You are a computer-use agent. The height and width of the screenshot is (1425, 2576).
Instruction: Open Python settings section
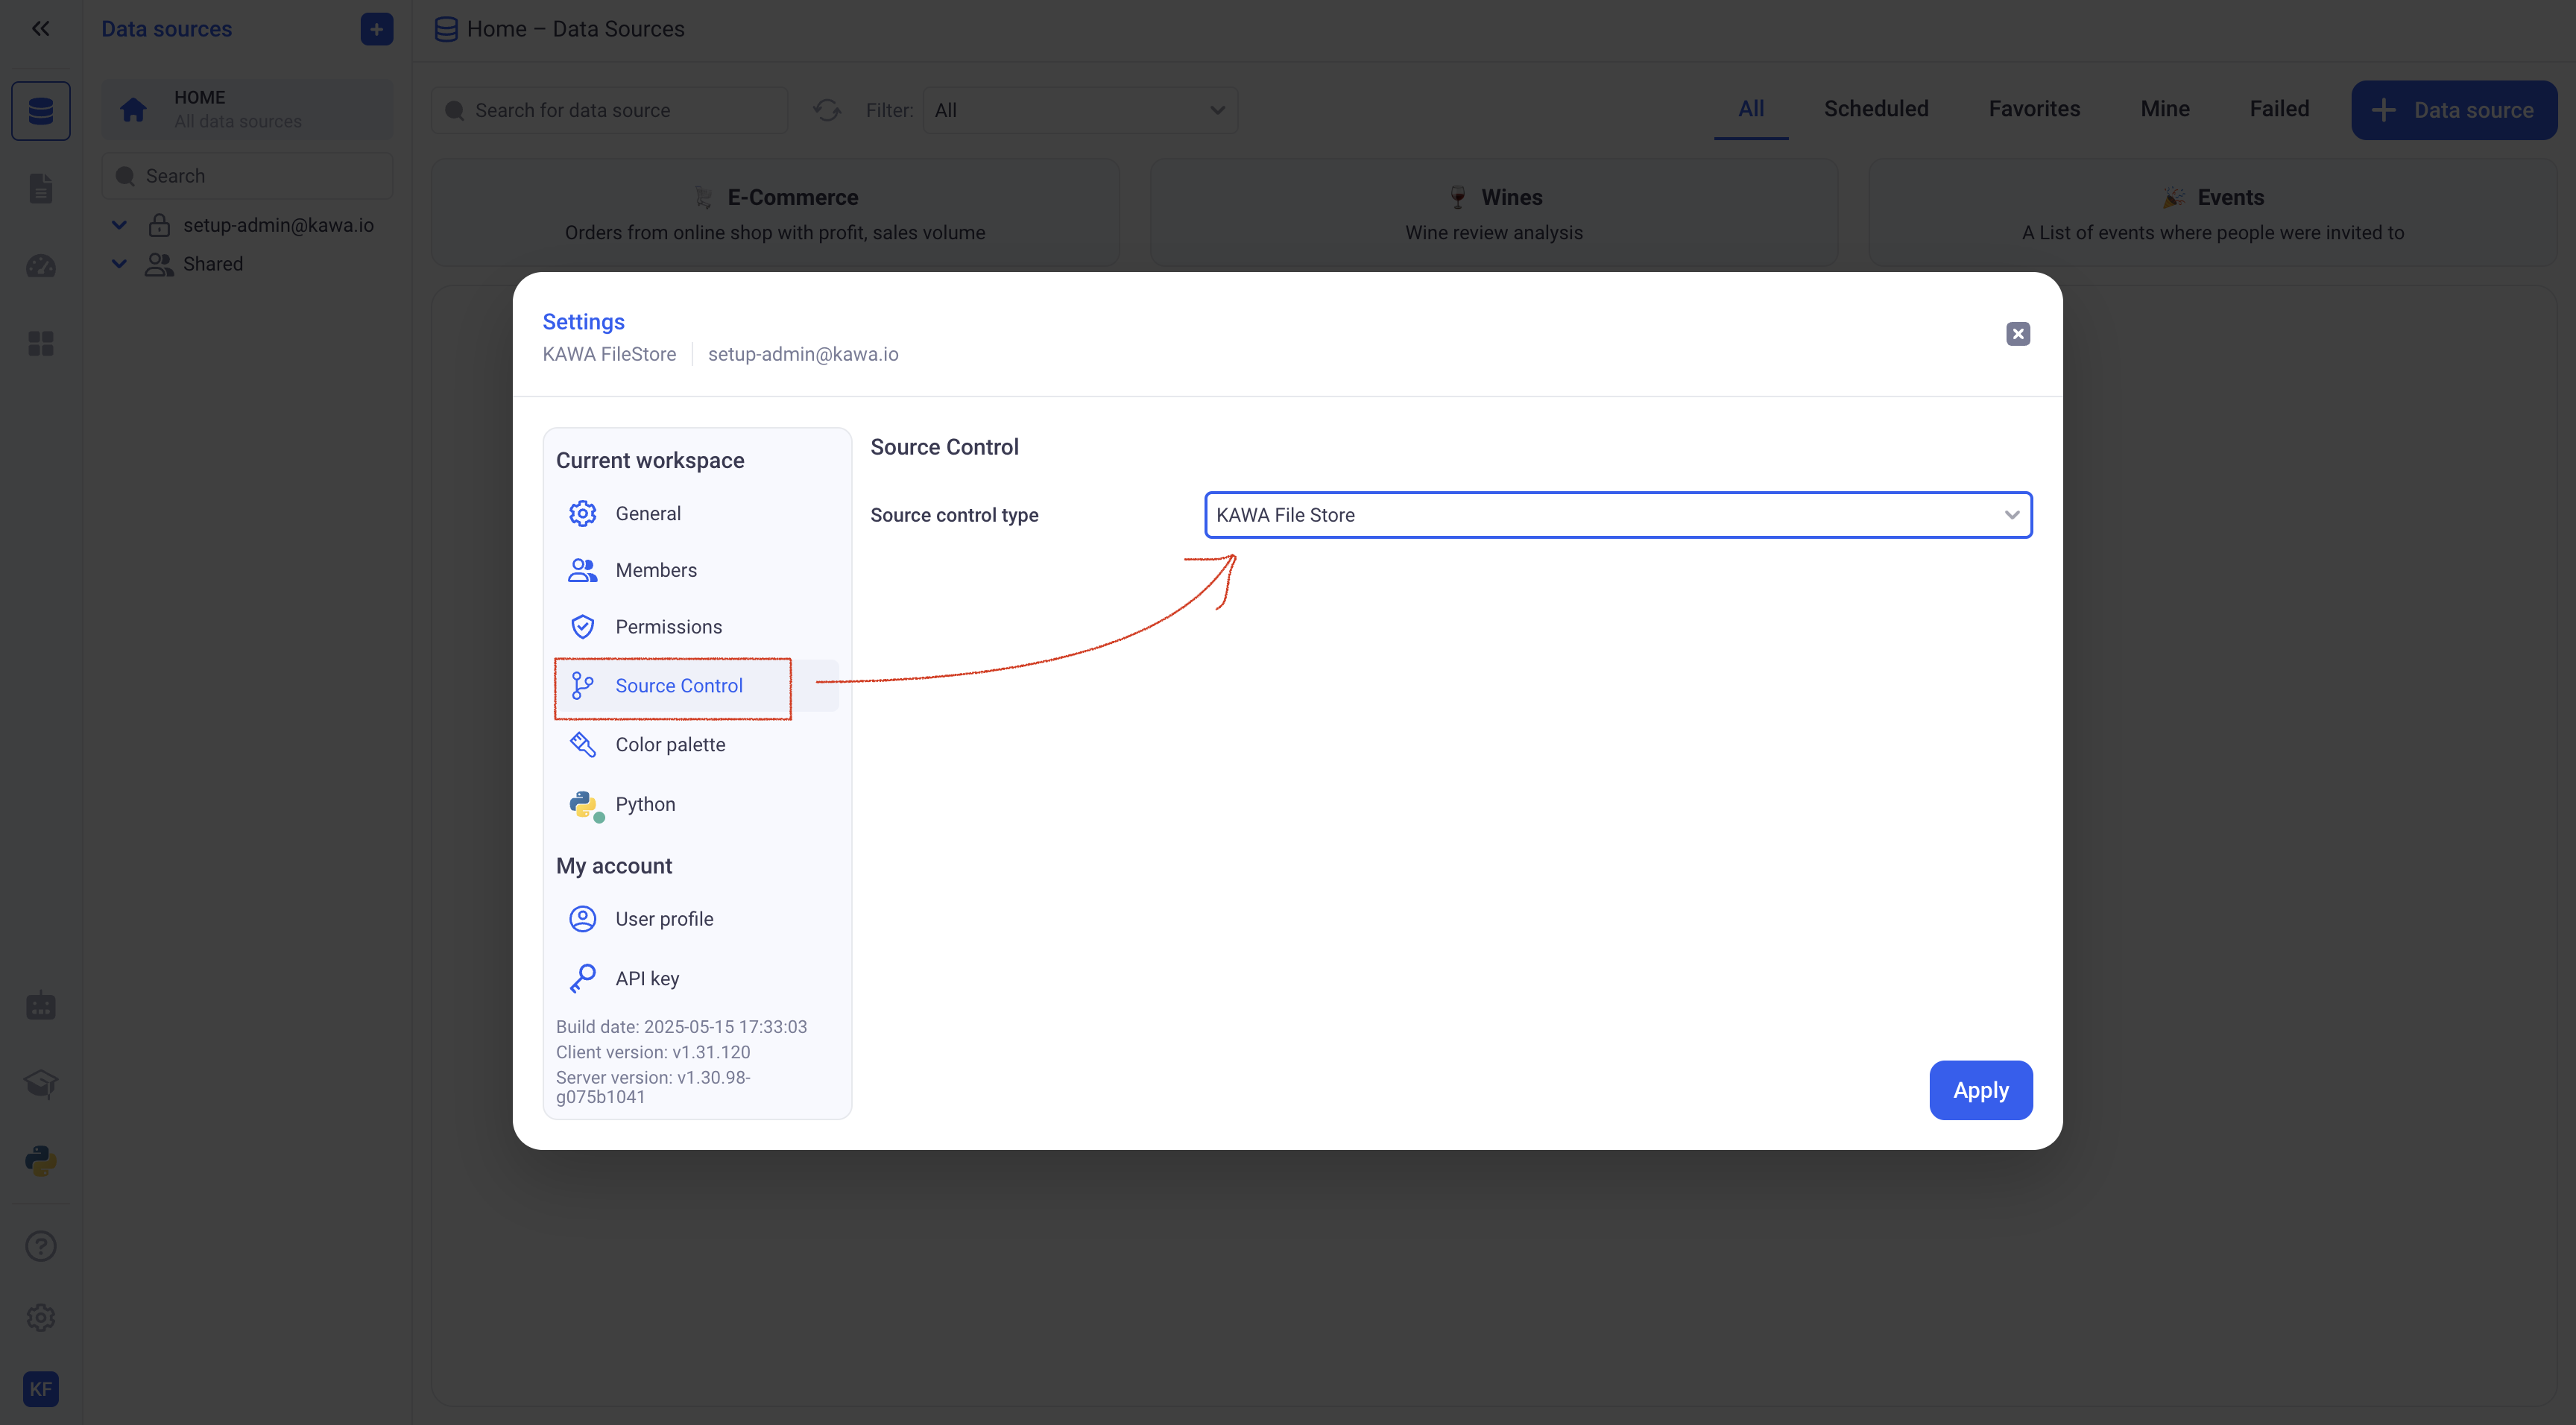pos(644,804)
